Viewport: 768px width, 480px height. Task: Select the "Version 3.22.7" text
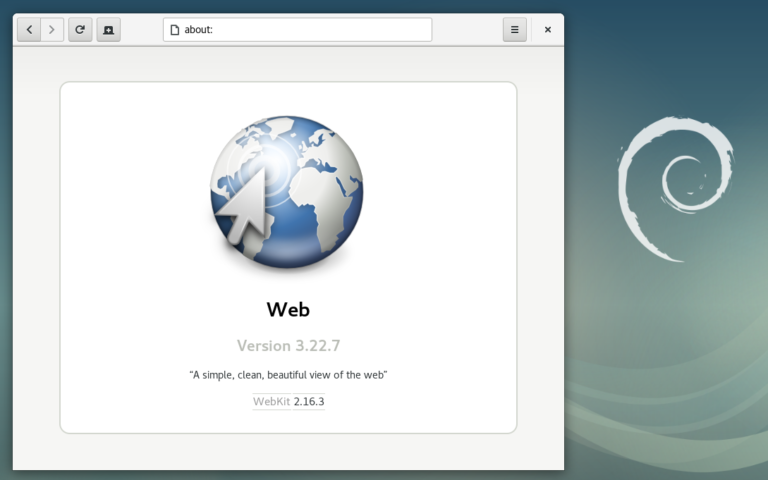point(288,346)
